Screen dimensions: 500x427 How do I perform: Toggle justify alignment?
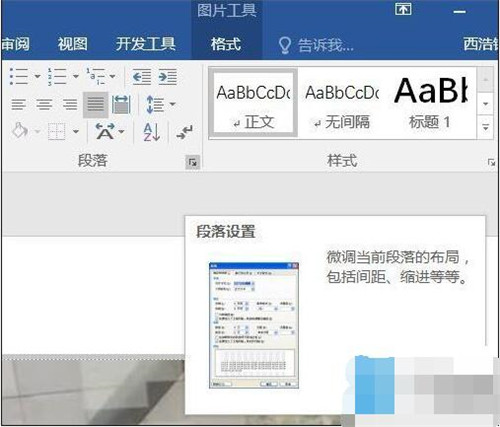[96, 105]
